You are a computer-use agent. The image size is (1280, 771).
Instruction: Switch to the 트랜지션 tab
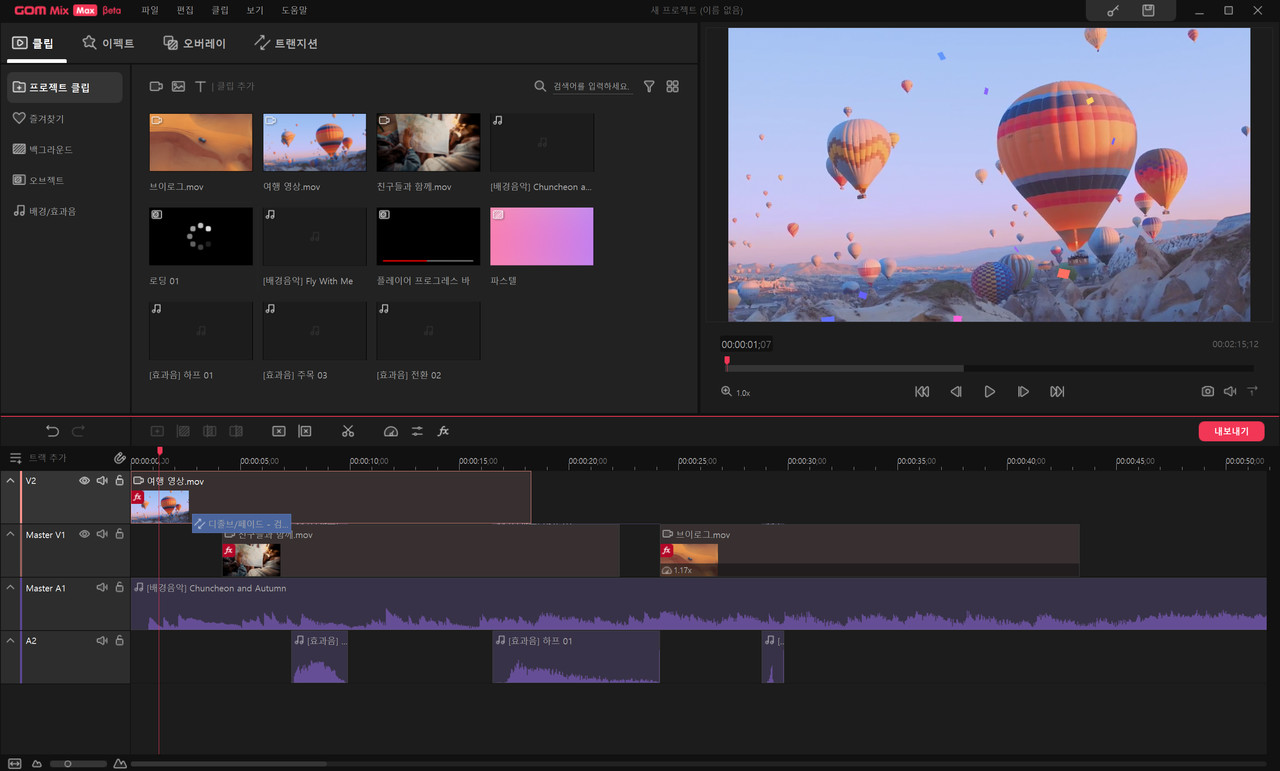click(x=286, y=43)
